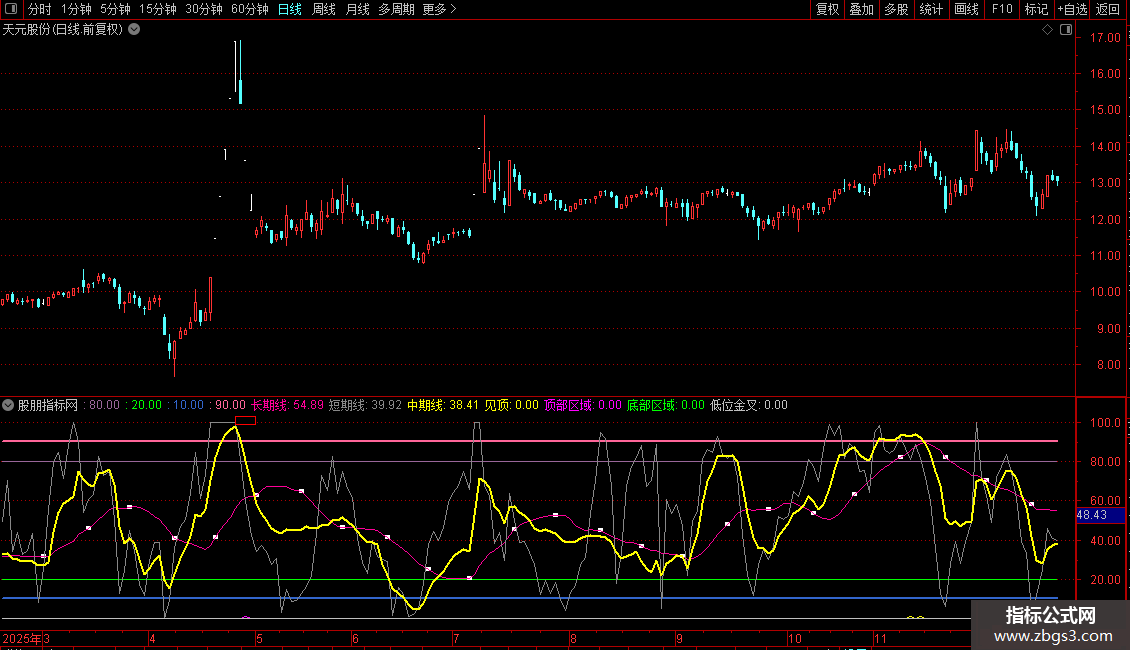The width and height of the screenshot is (1130, 650).
Task: Switch to the 周线 weekly period
Action: click(x=324, y=10)
